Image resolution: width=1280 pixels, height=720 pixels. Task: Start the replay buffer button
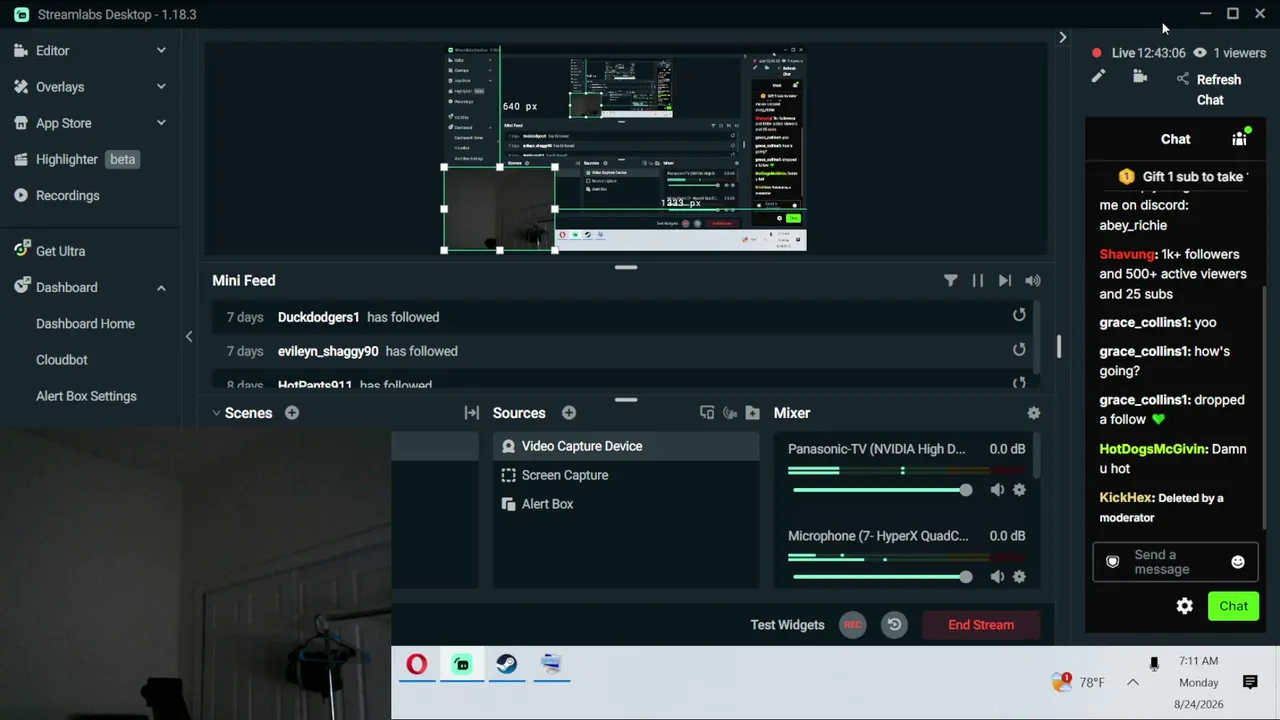point(894,625)
